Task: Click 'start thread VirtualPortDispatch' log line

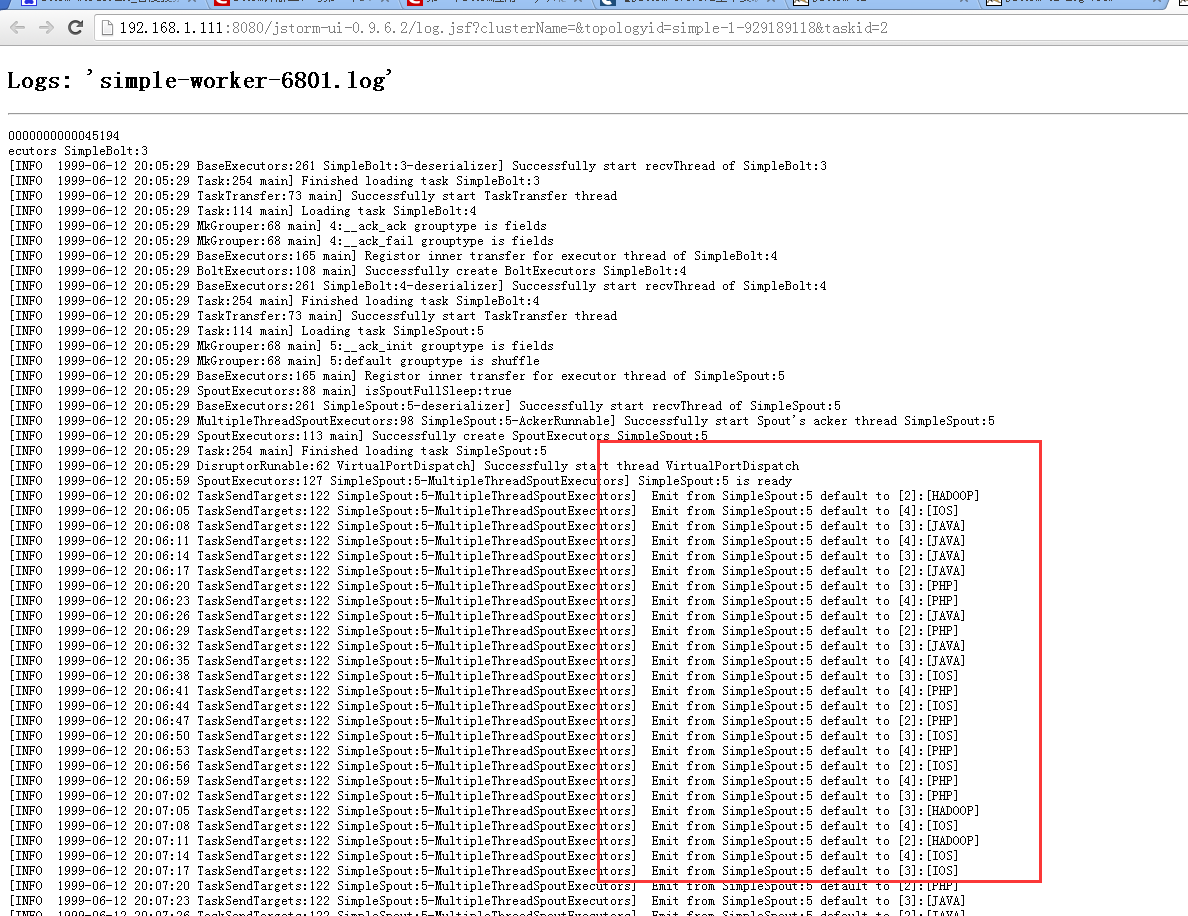Action: (x=404, y=466)
